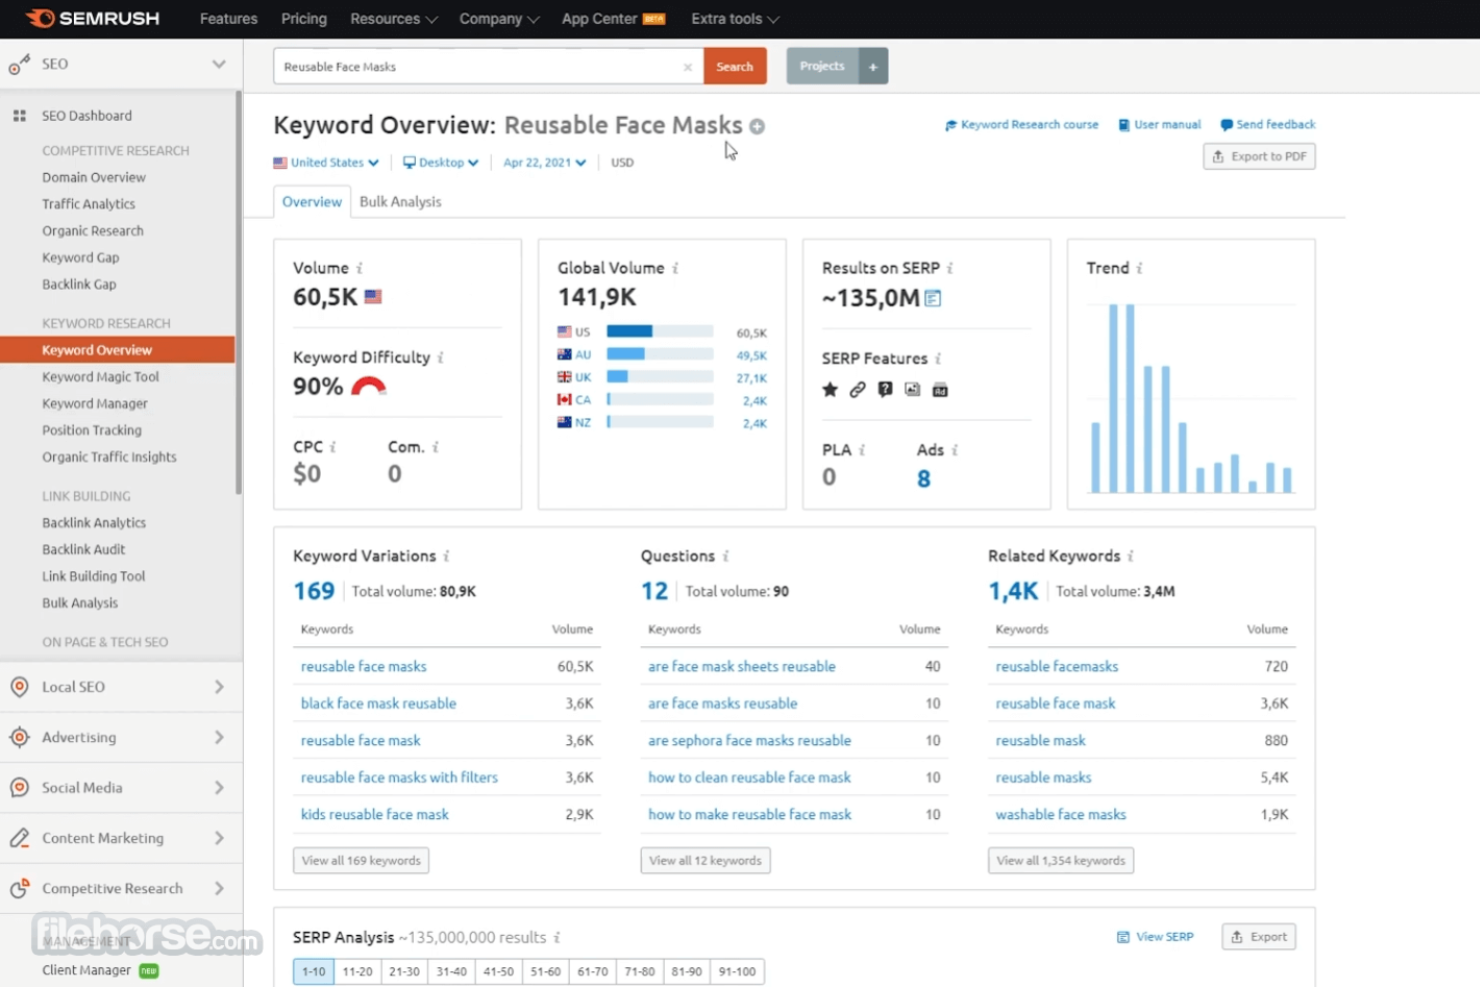The image size is (1480, 987).
Task: Click the Content Marketing pencil icon
Action: pyautogui.click(x=19, y=838)
